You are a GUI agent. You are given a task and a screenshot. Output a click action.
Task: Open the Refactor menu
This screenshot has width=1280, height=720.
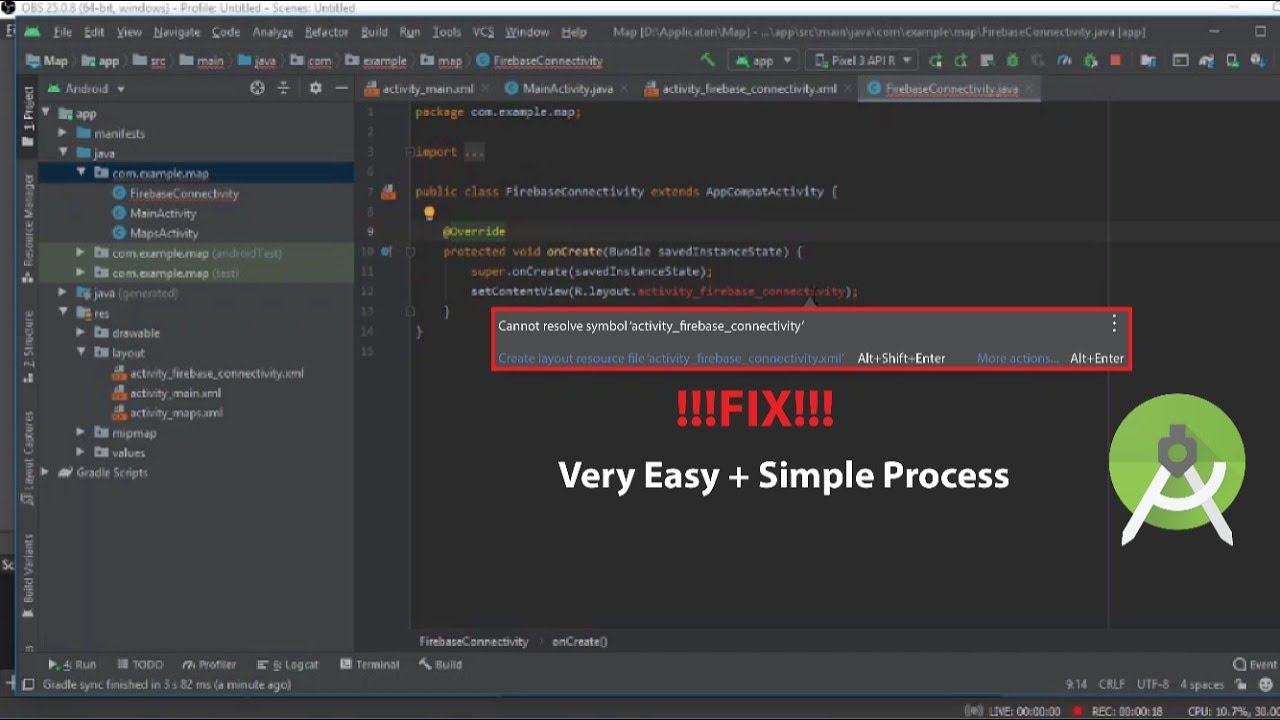pos(326,32)
